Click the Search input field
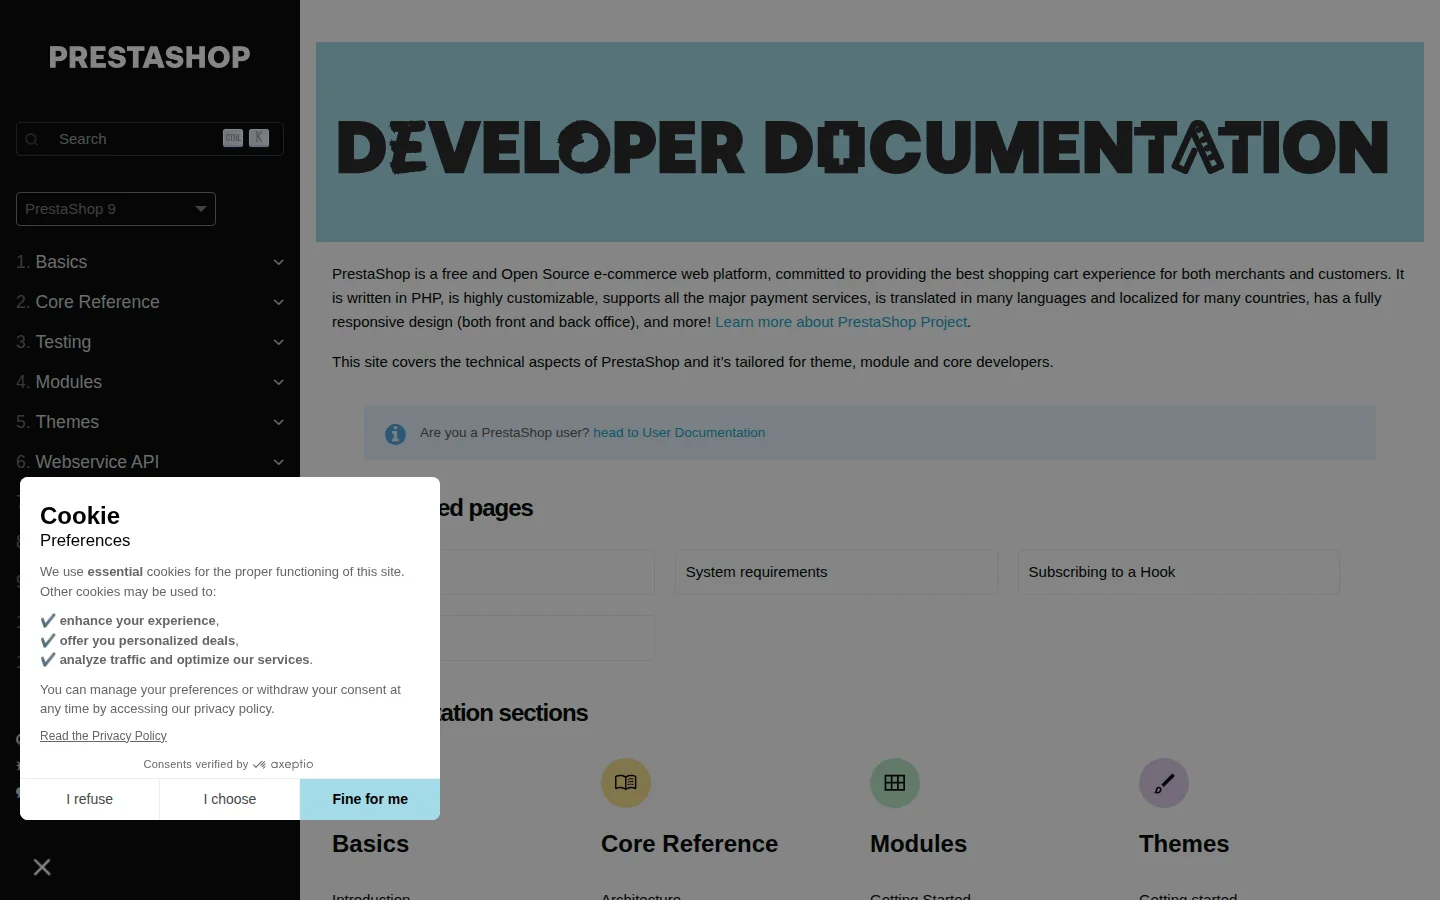The image size is (1440, 900). pos(150,139)
